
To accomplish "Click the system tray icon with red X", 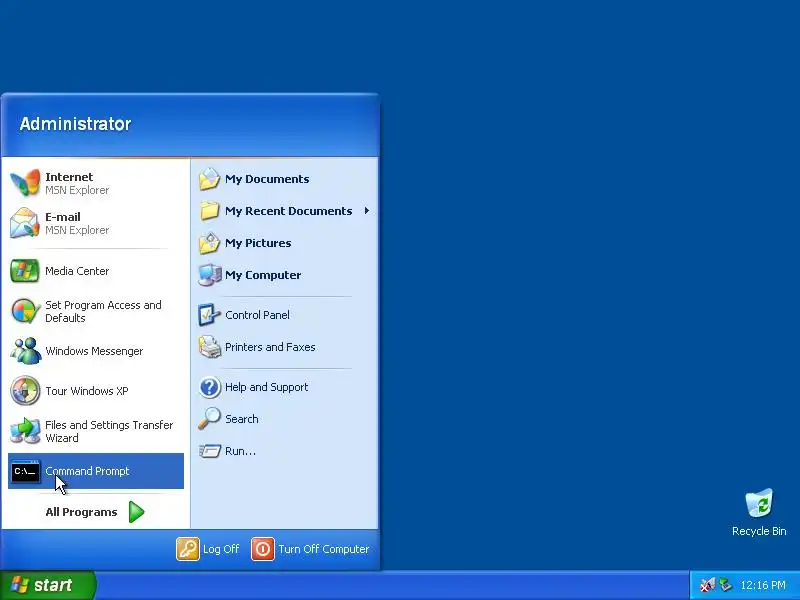I will [x=708, y=585].
